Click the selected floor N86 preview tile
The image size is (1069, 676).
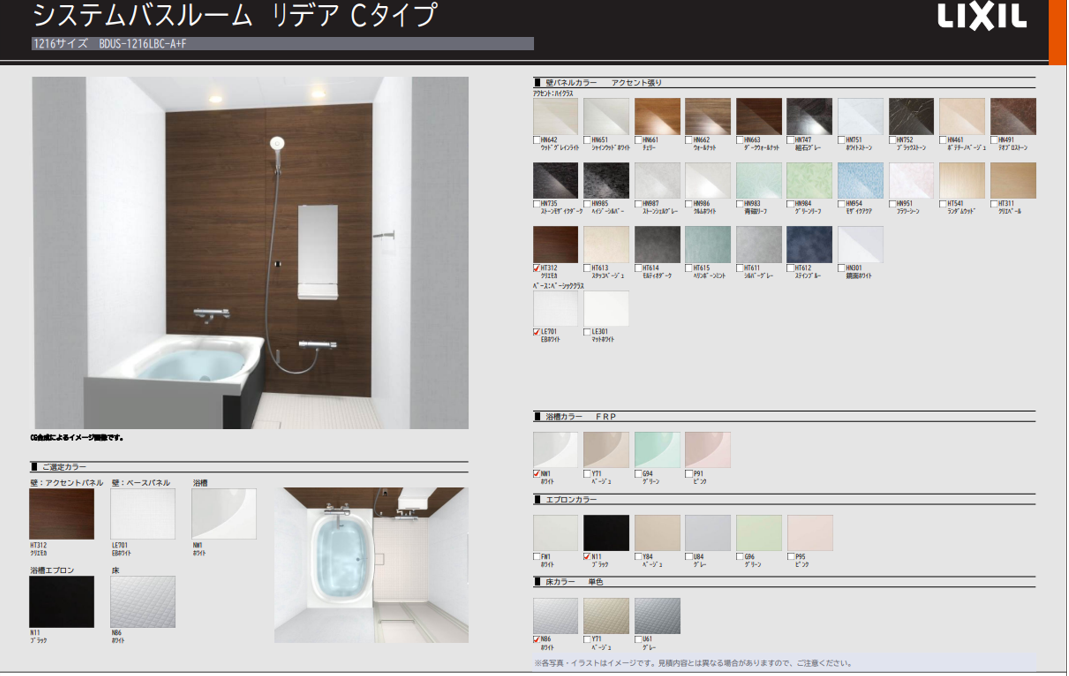[x=142, y=602]
